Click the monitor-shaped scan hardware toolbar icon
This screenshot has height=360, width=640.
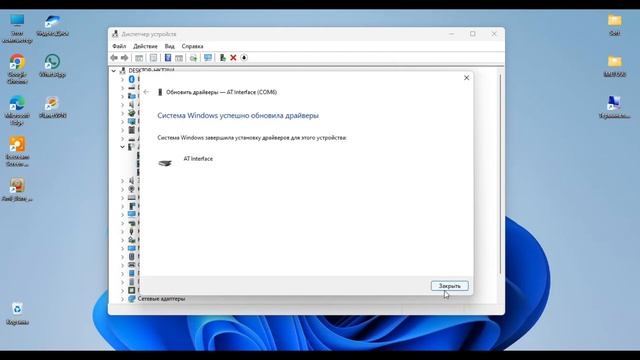tap(208, 58)
